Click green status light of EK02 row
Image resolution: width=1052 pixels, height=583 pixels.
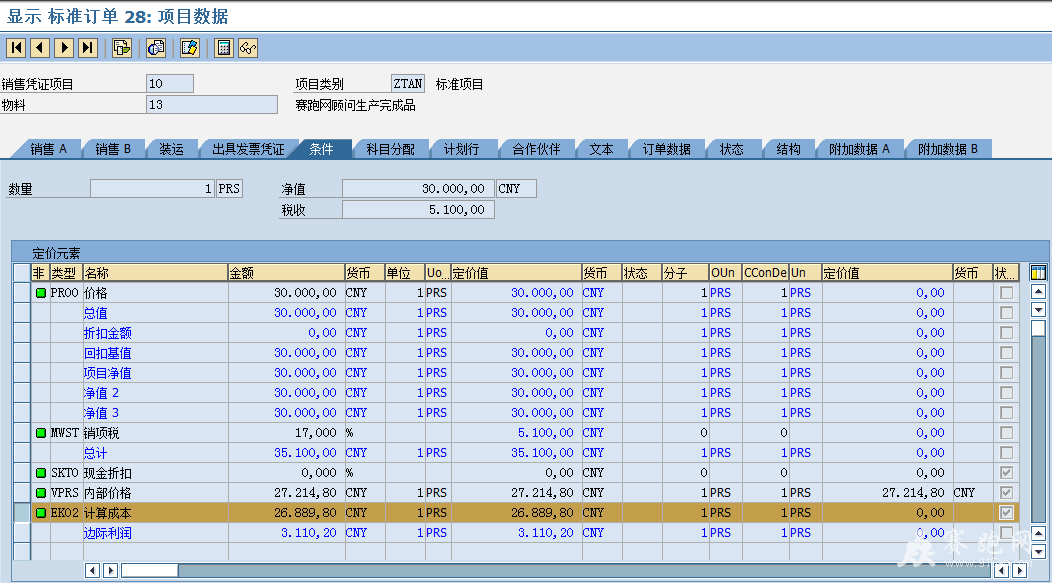point(41,513)
